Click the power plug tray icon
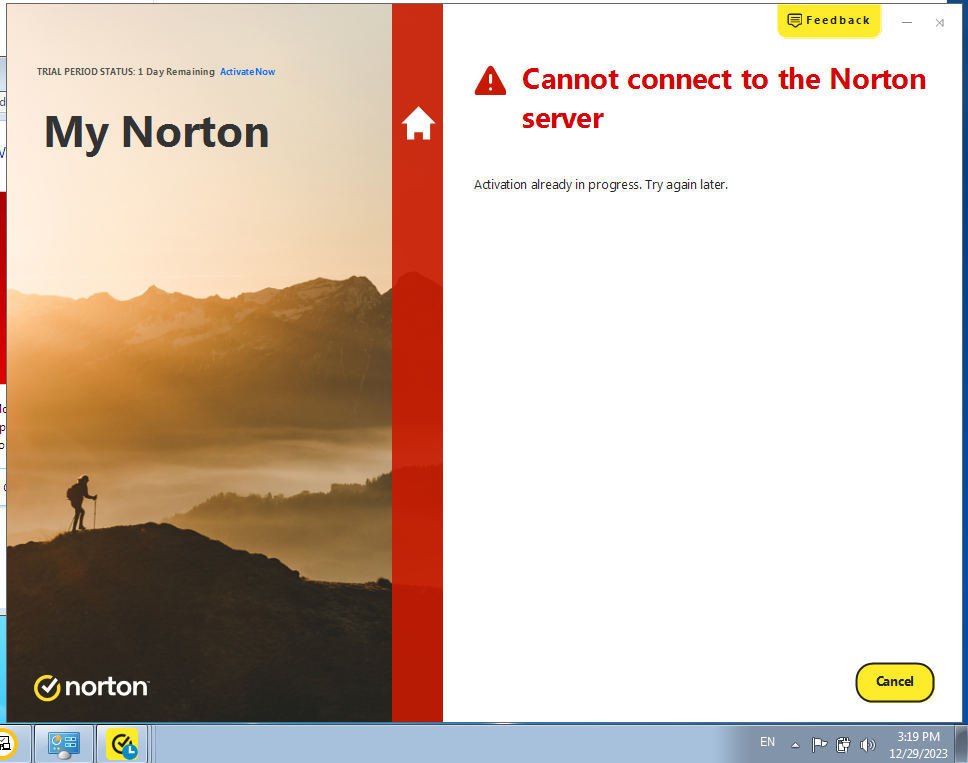This screenshot has width=968, height=763. 843,745
